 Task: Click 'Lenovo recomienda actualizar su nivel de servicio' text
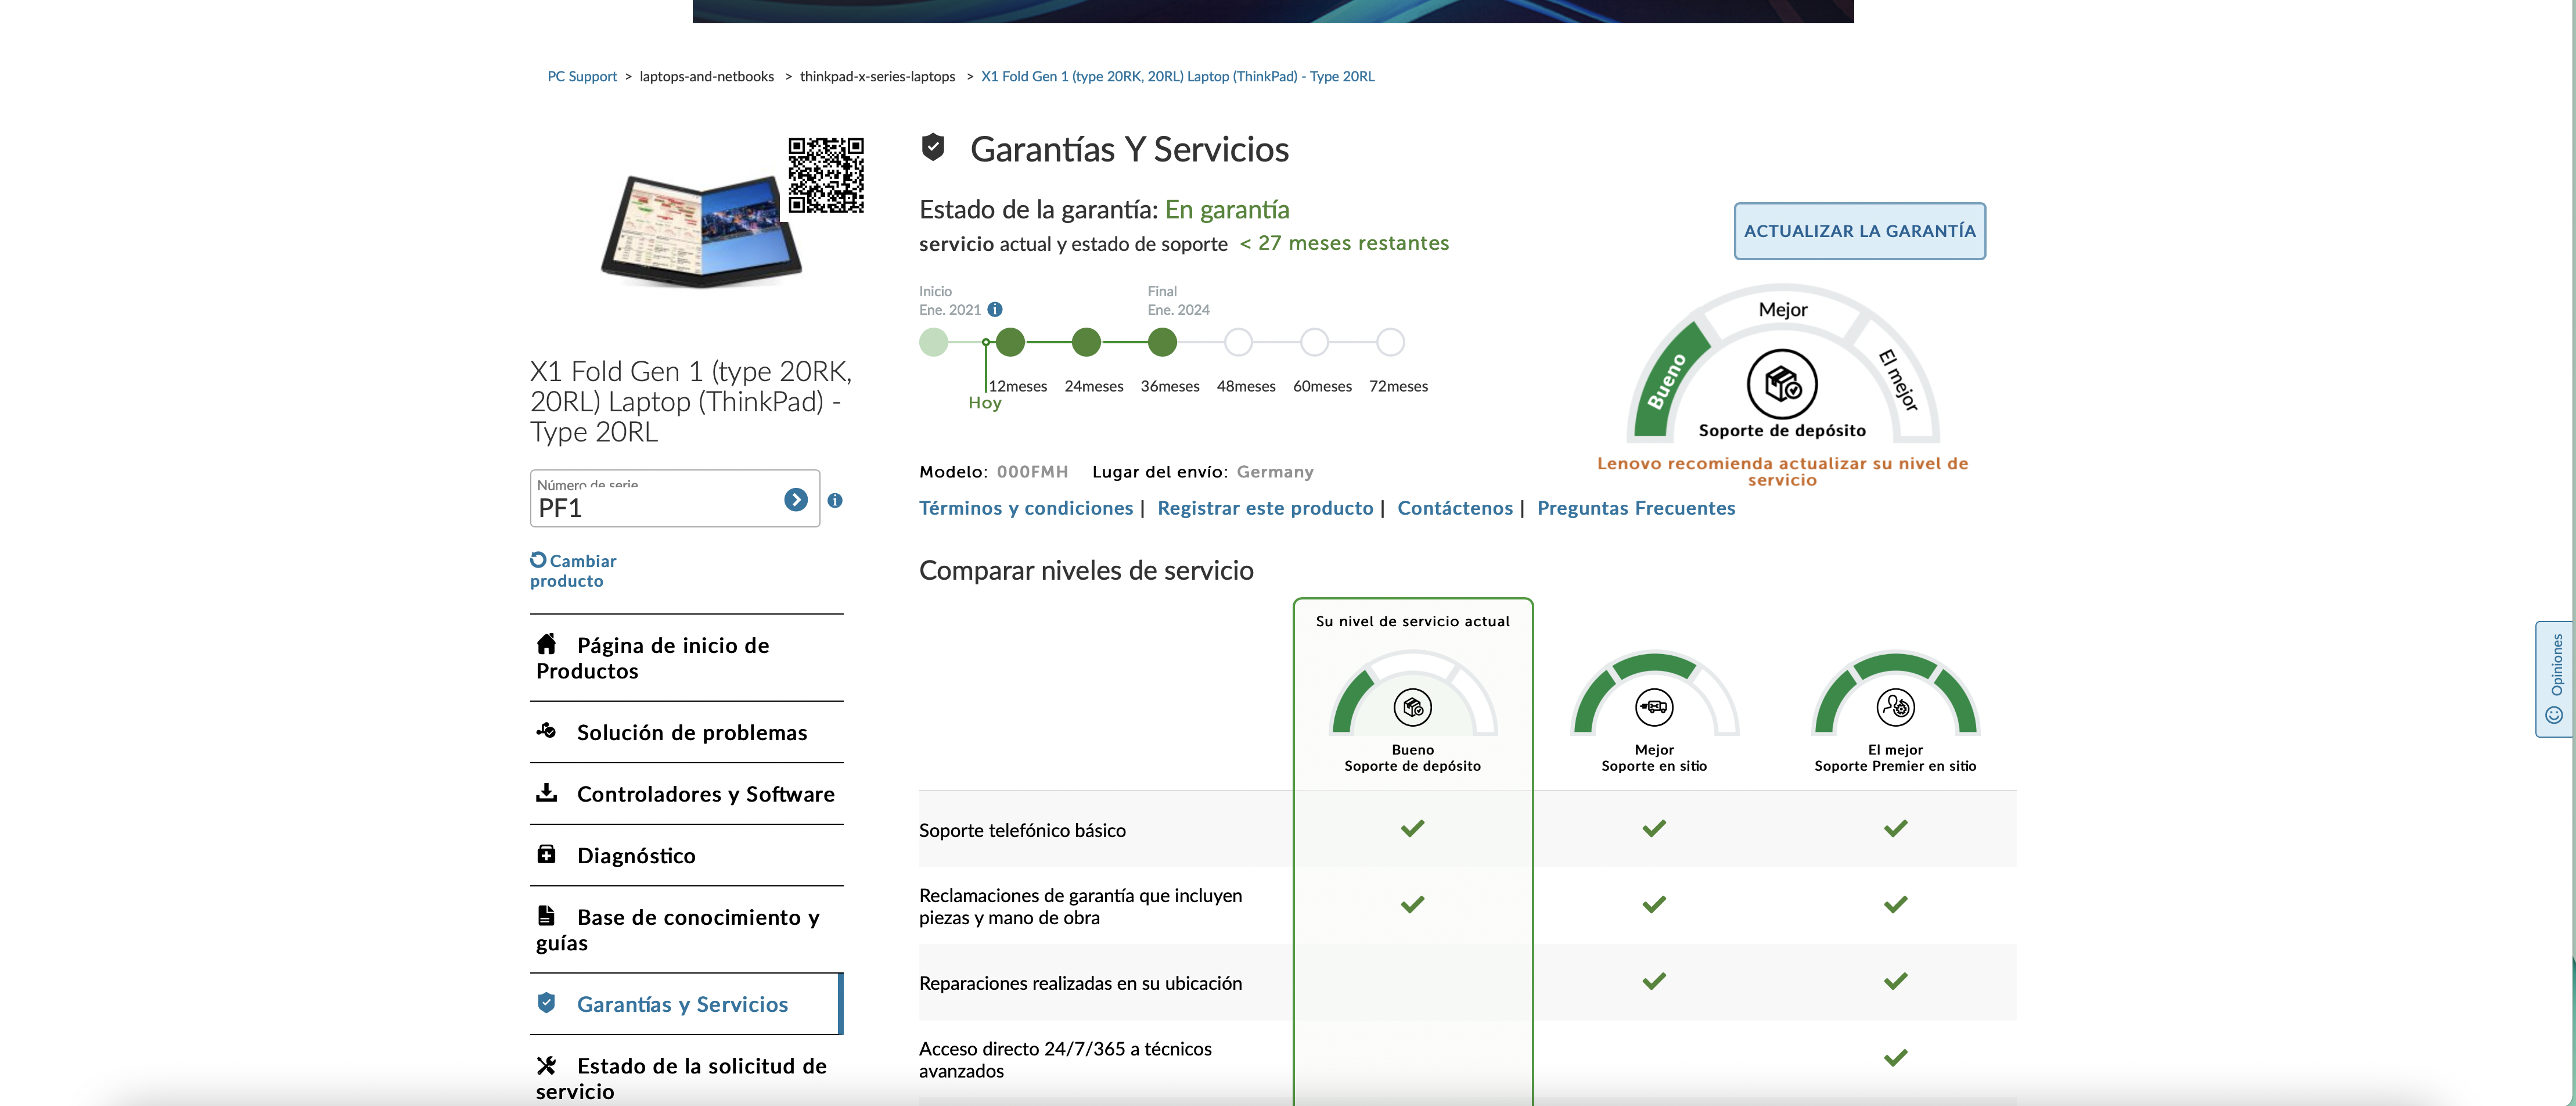[x=1782, y=471]
